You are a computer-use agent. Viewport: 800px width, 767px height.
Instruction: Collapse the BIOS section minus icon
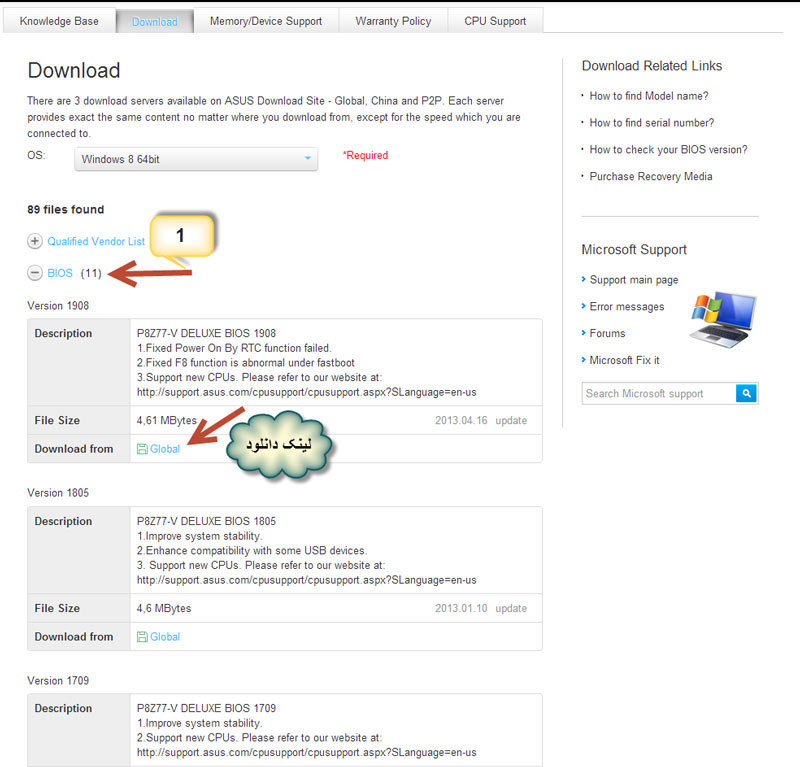(x=35, y=273)
